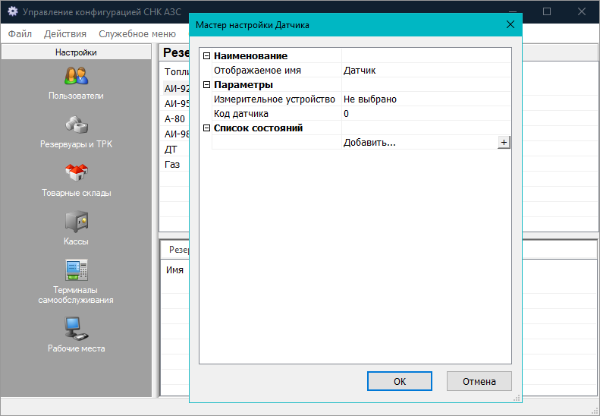Viewport: 600px width, 416px height.
Task: Select the Резервуары и ТРК icon
Action: click(77, 125)
